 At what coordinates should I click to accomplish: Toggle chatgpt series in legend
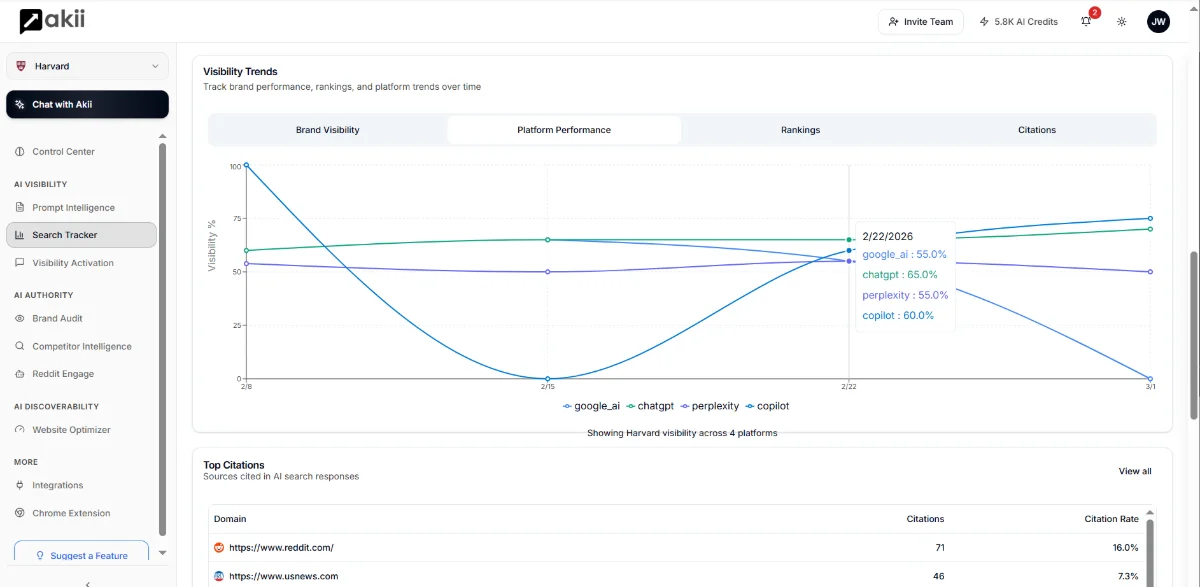click(650, 406)
